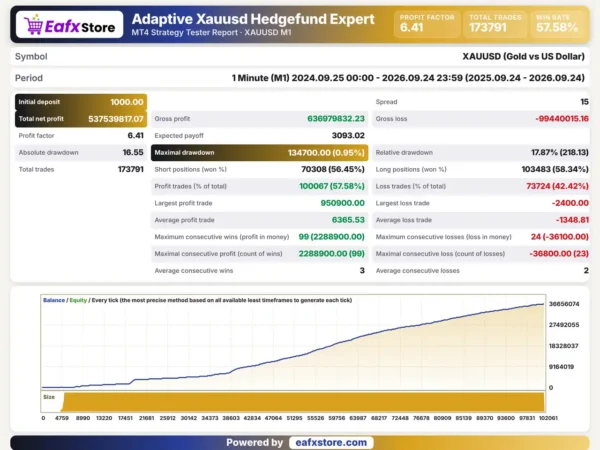Image resolution: width=600 pixels, height=450 pixels.
Task: Click the Equity legend label on the chart
Action: click(x=78, y=300)
